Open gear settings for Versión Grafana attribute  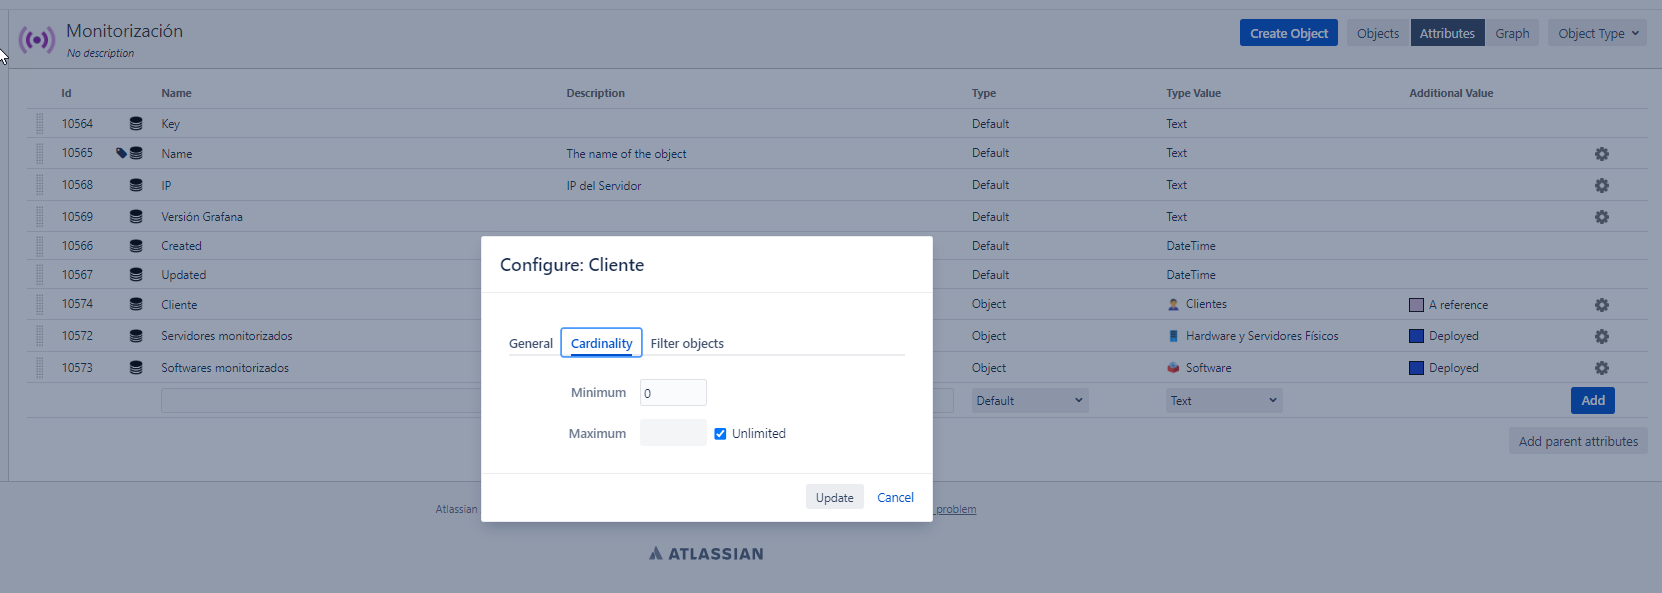1602,217
